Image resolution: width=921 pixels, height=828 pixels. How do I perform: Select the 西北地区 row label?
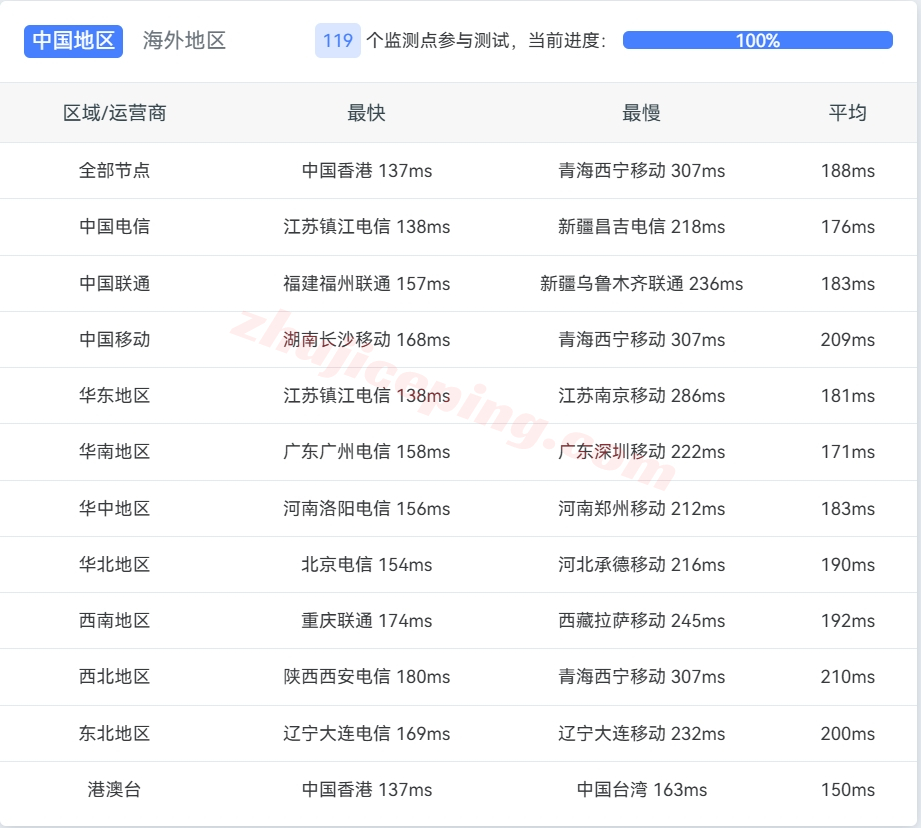pyautogui.click(x=115, y=676)
